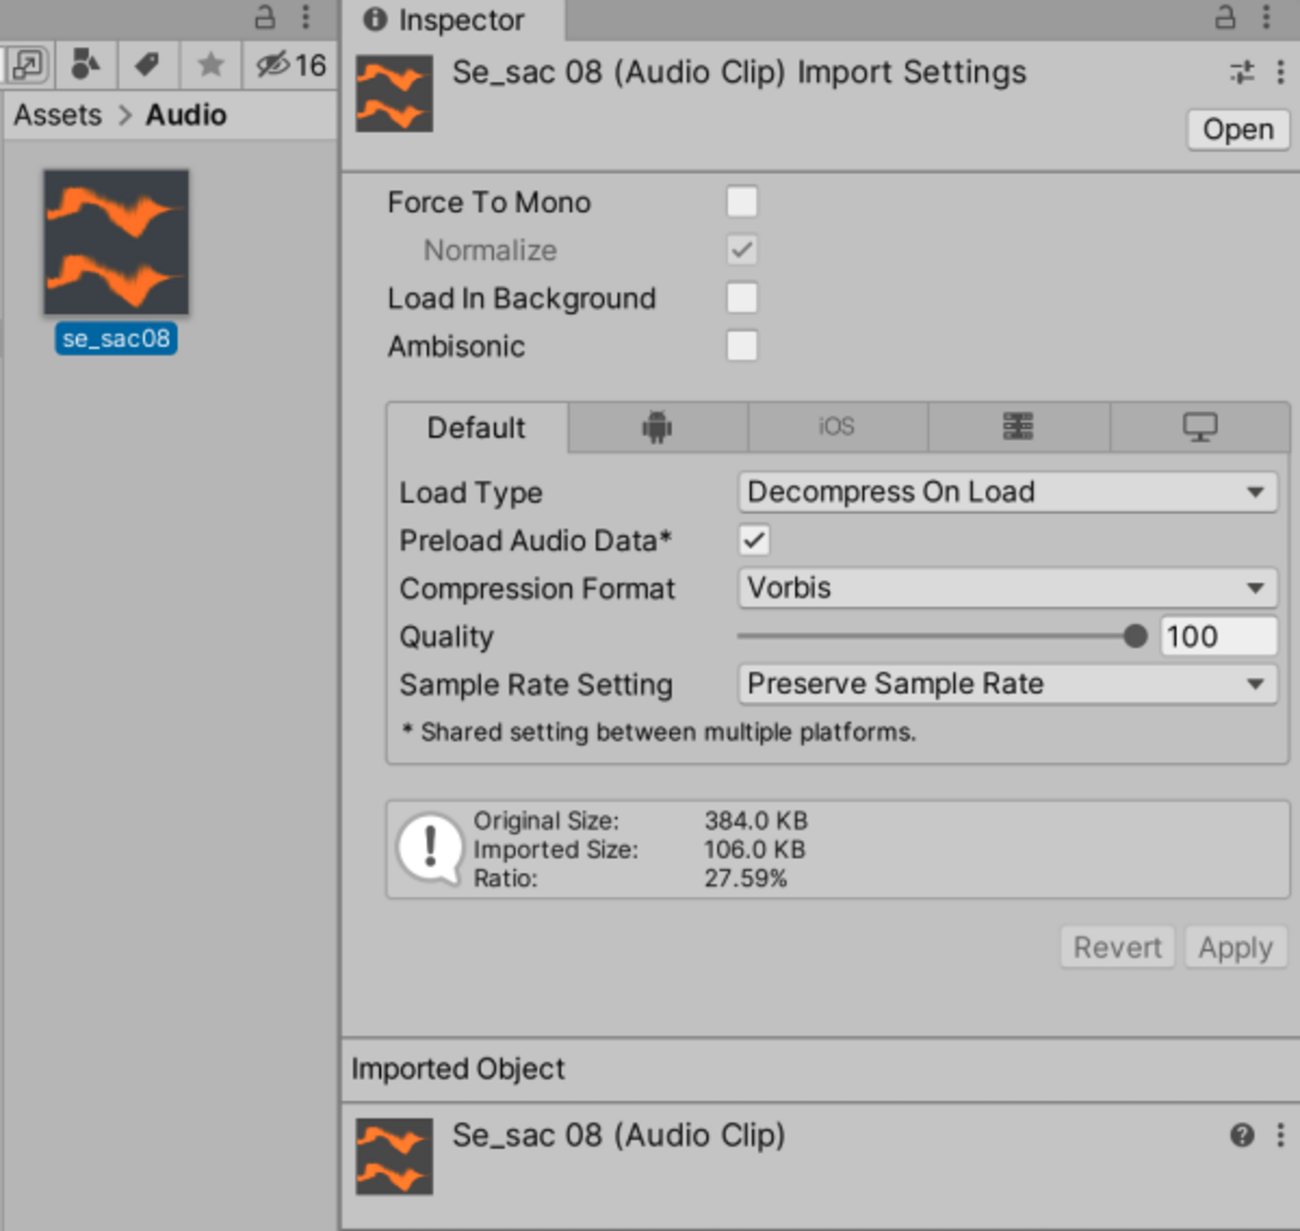
Task: Open the Inspector panel three-dot menu
Action: click(x=1266, y=17)
